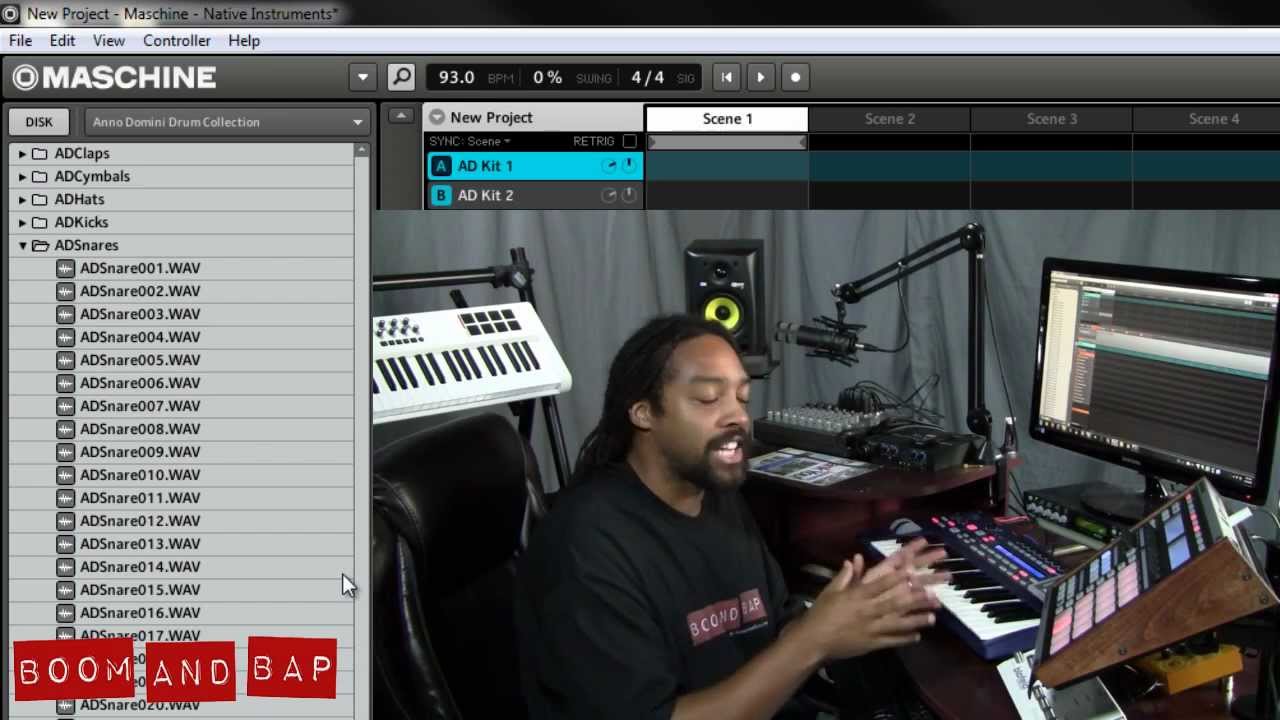
Task: Click the waveform icon of ADSnare006.WAV
Action: point(66,383)
